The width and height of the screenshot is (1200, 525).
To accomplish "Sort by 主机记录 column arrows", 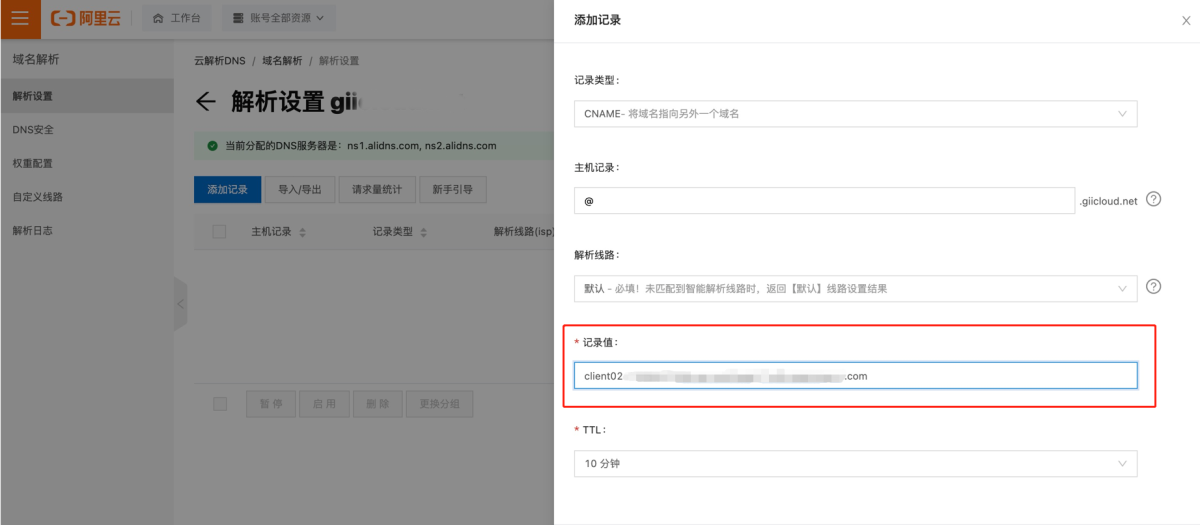I will point(303,232).
